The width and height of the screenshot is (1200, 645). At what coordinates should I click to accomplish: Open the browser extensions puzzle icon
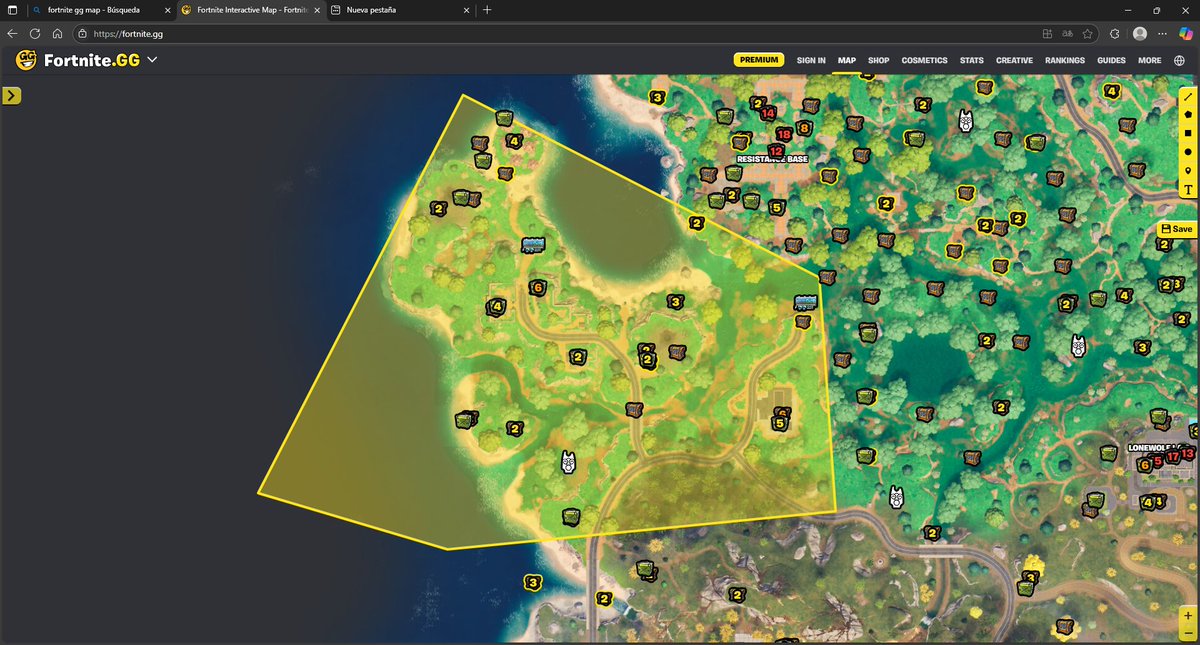1115,33
